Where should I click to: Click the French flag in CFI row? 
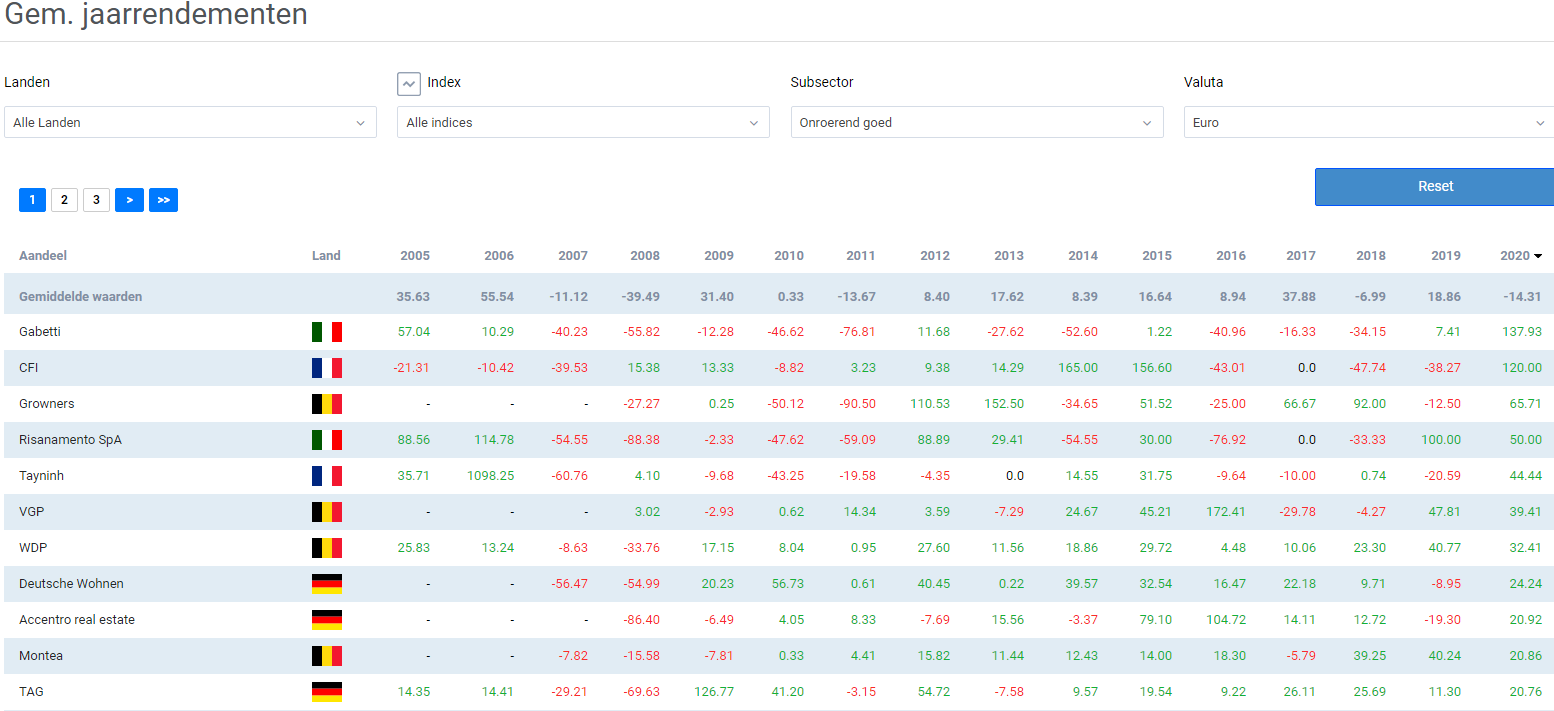(326, 368)
